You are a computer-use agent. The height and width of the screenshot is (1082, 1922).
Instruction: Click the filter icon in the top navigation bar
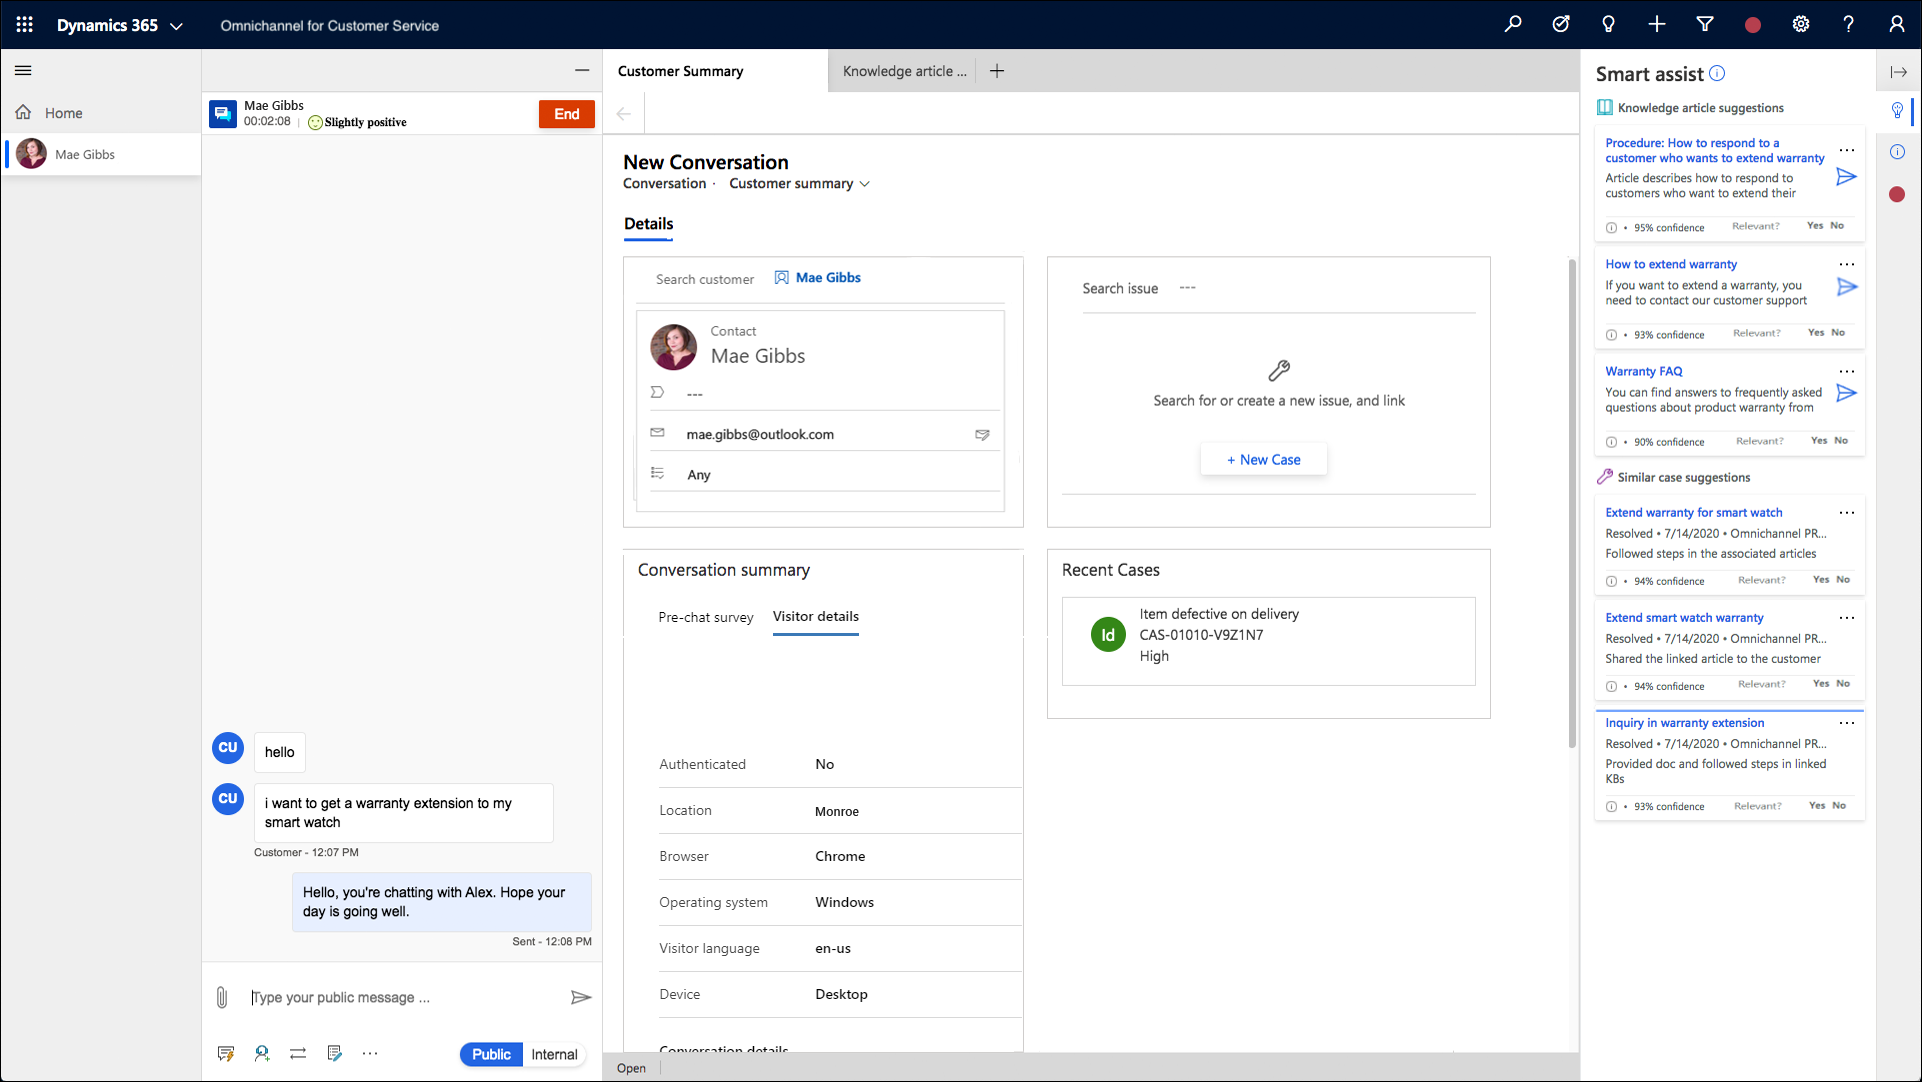click(x=1707, y=25)
